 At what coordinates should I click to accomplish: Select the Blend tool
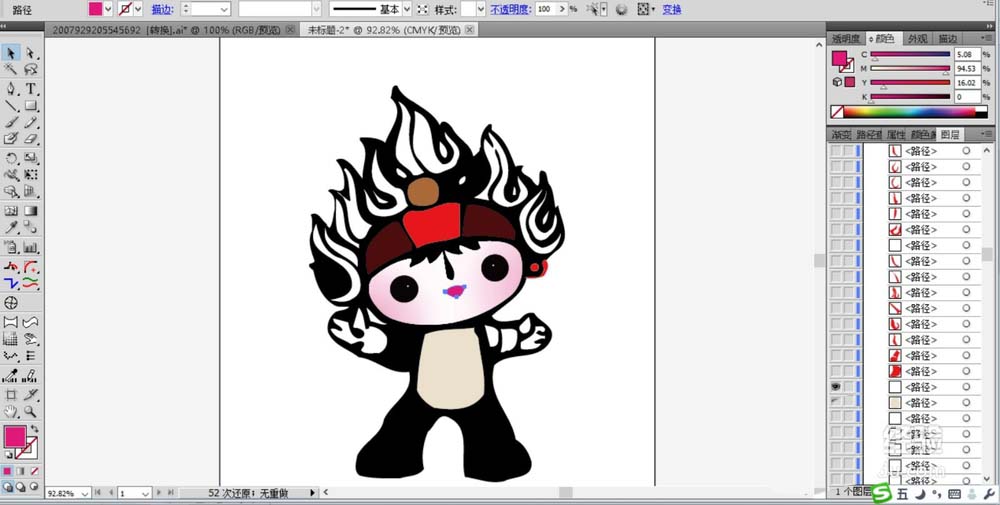point(30,227)
